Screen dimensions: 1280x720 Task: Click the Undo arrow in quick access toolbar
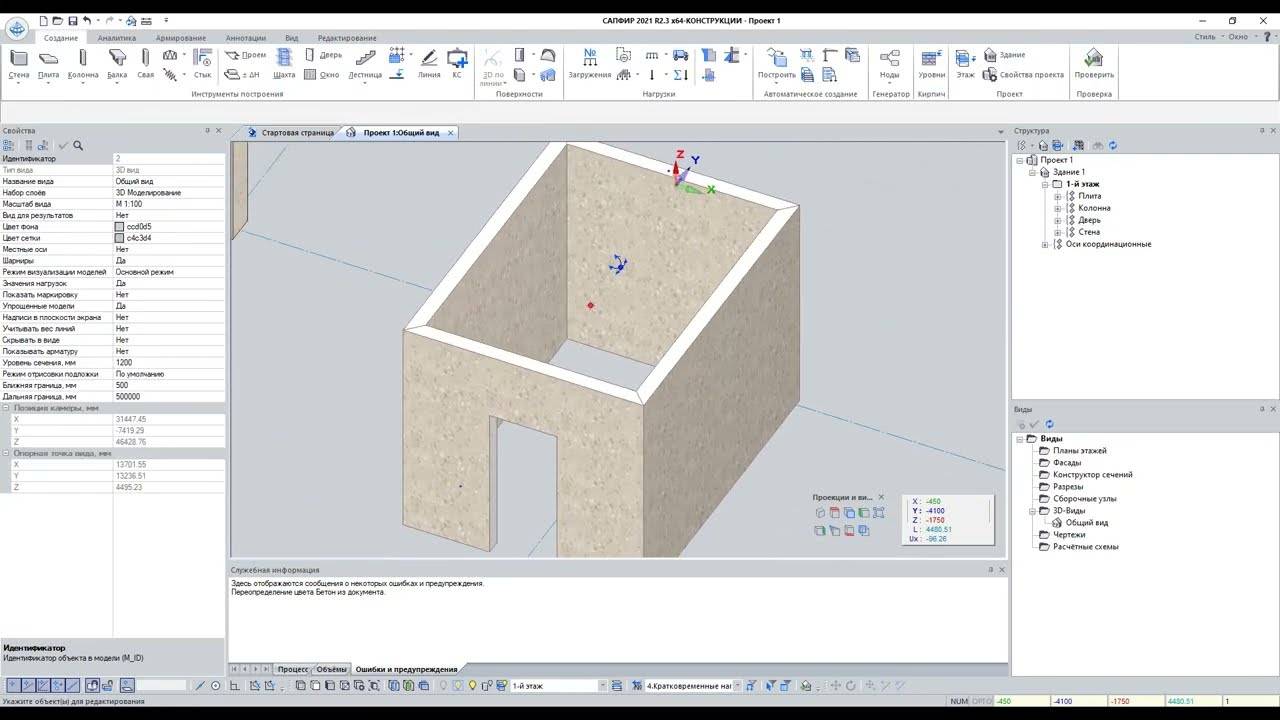87,20
